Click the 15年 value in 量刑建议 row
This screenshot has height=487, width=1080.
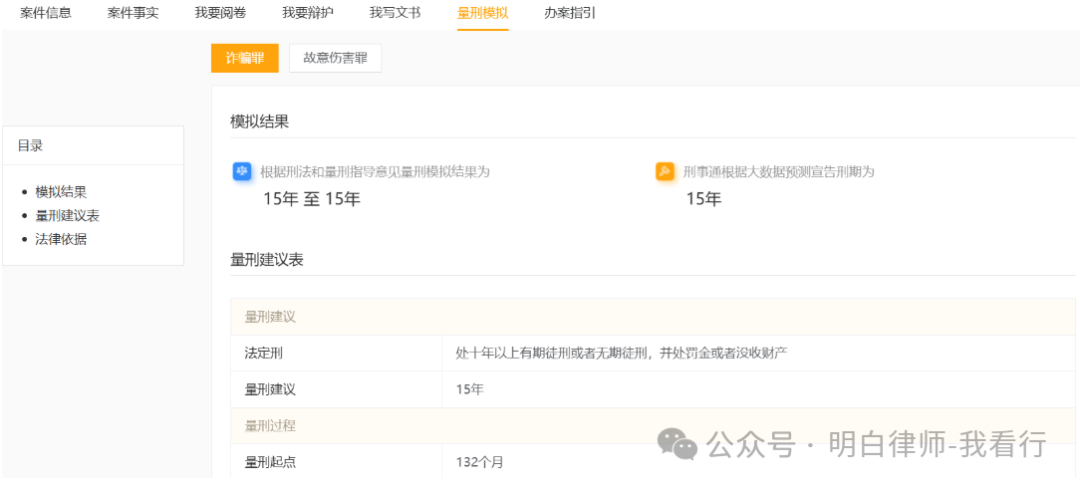[470, 389]
